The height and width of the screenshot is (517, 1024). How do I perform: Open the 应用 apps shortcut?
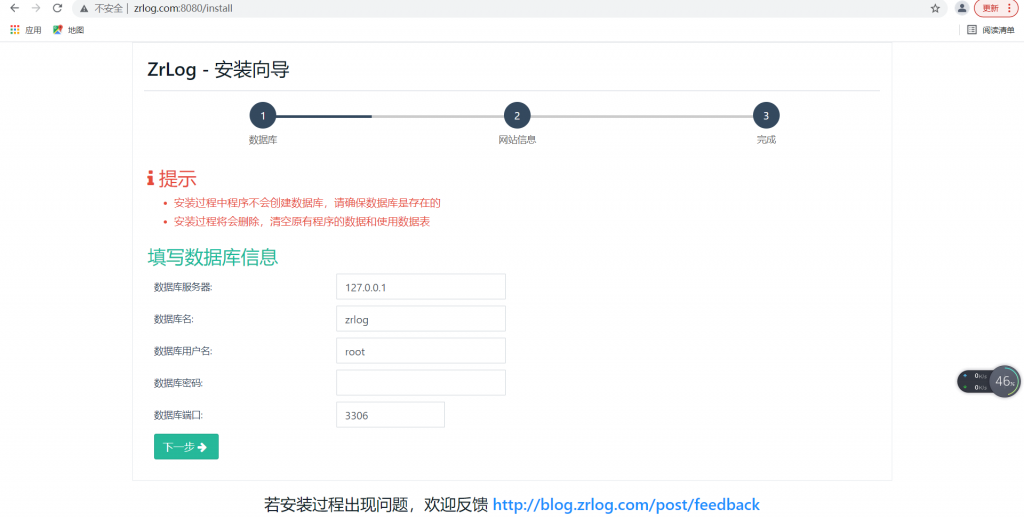coord(26,30)
